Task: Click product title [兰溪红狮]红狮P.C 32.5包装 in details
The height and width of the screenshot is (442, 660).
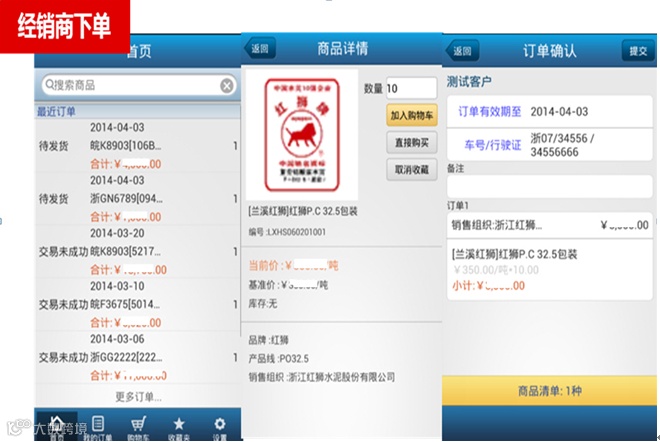Action: (303, 211)
